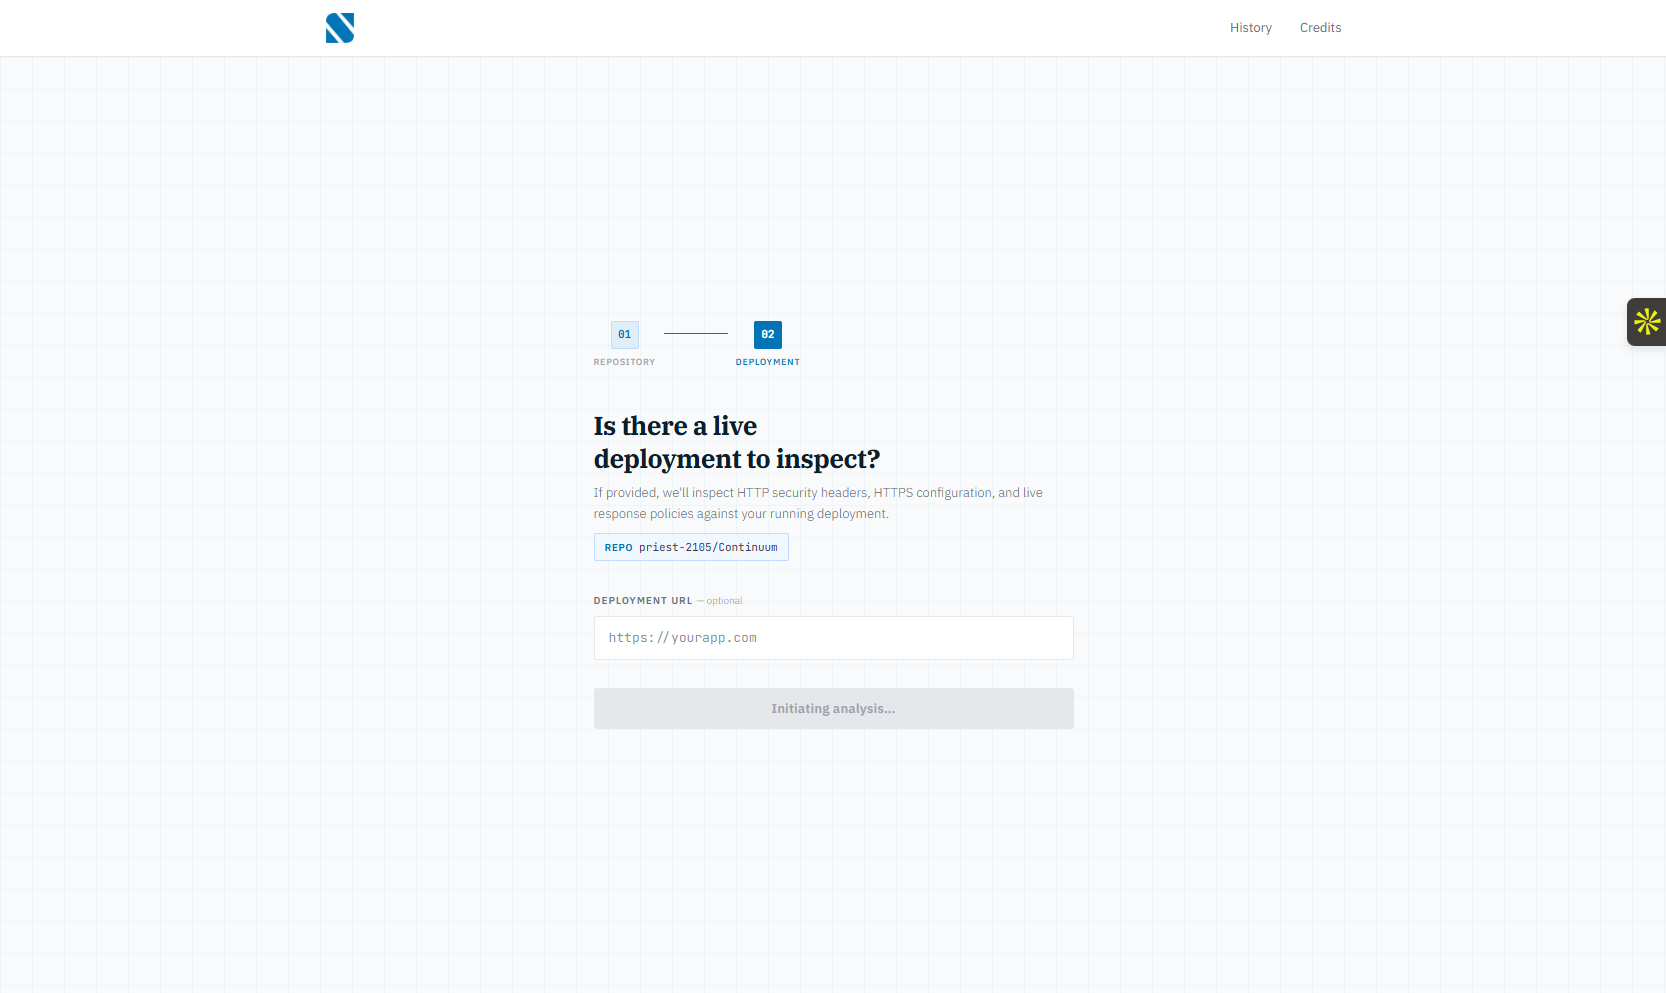Image resolution: width=1666 pixels, height=993 pixels.
Task: Select the step 01 number badge
Action: click(624, 334)
